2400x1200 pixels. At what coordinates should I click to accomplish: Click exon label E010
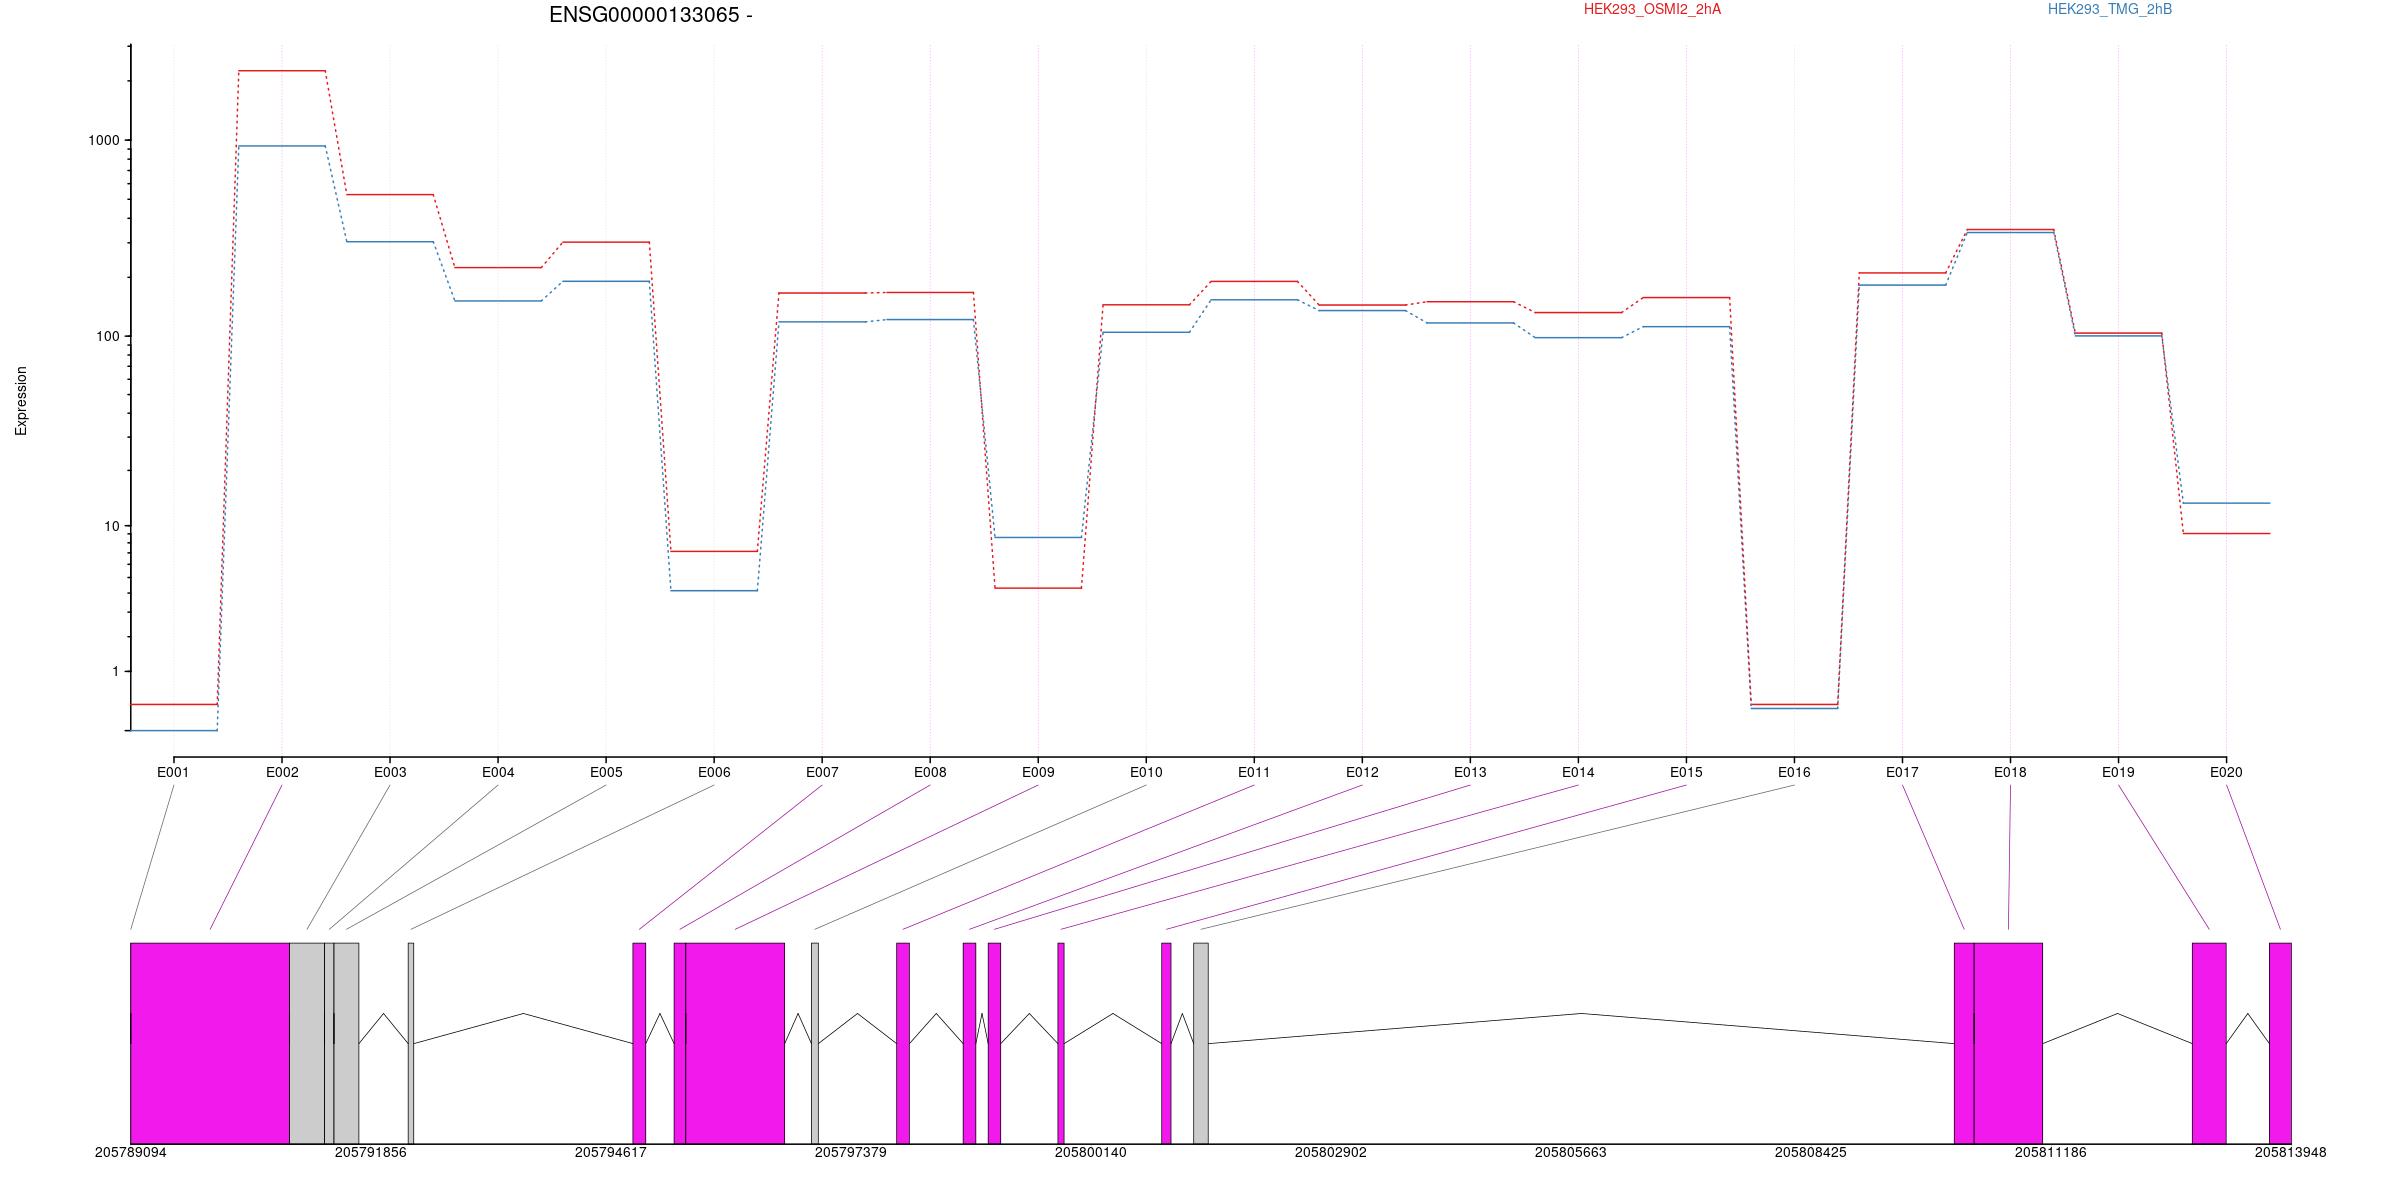pyautogui.click(x=1146, y=772)
